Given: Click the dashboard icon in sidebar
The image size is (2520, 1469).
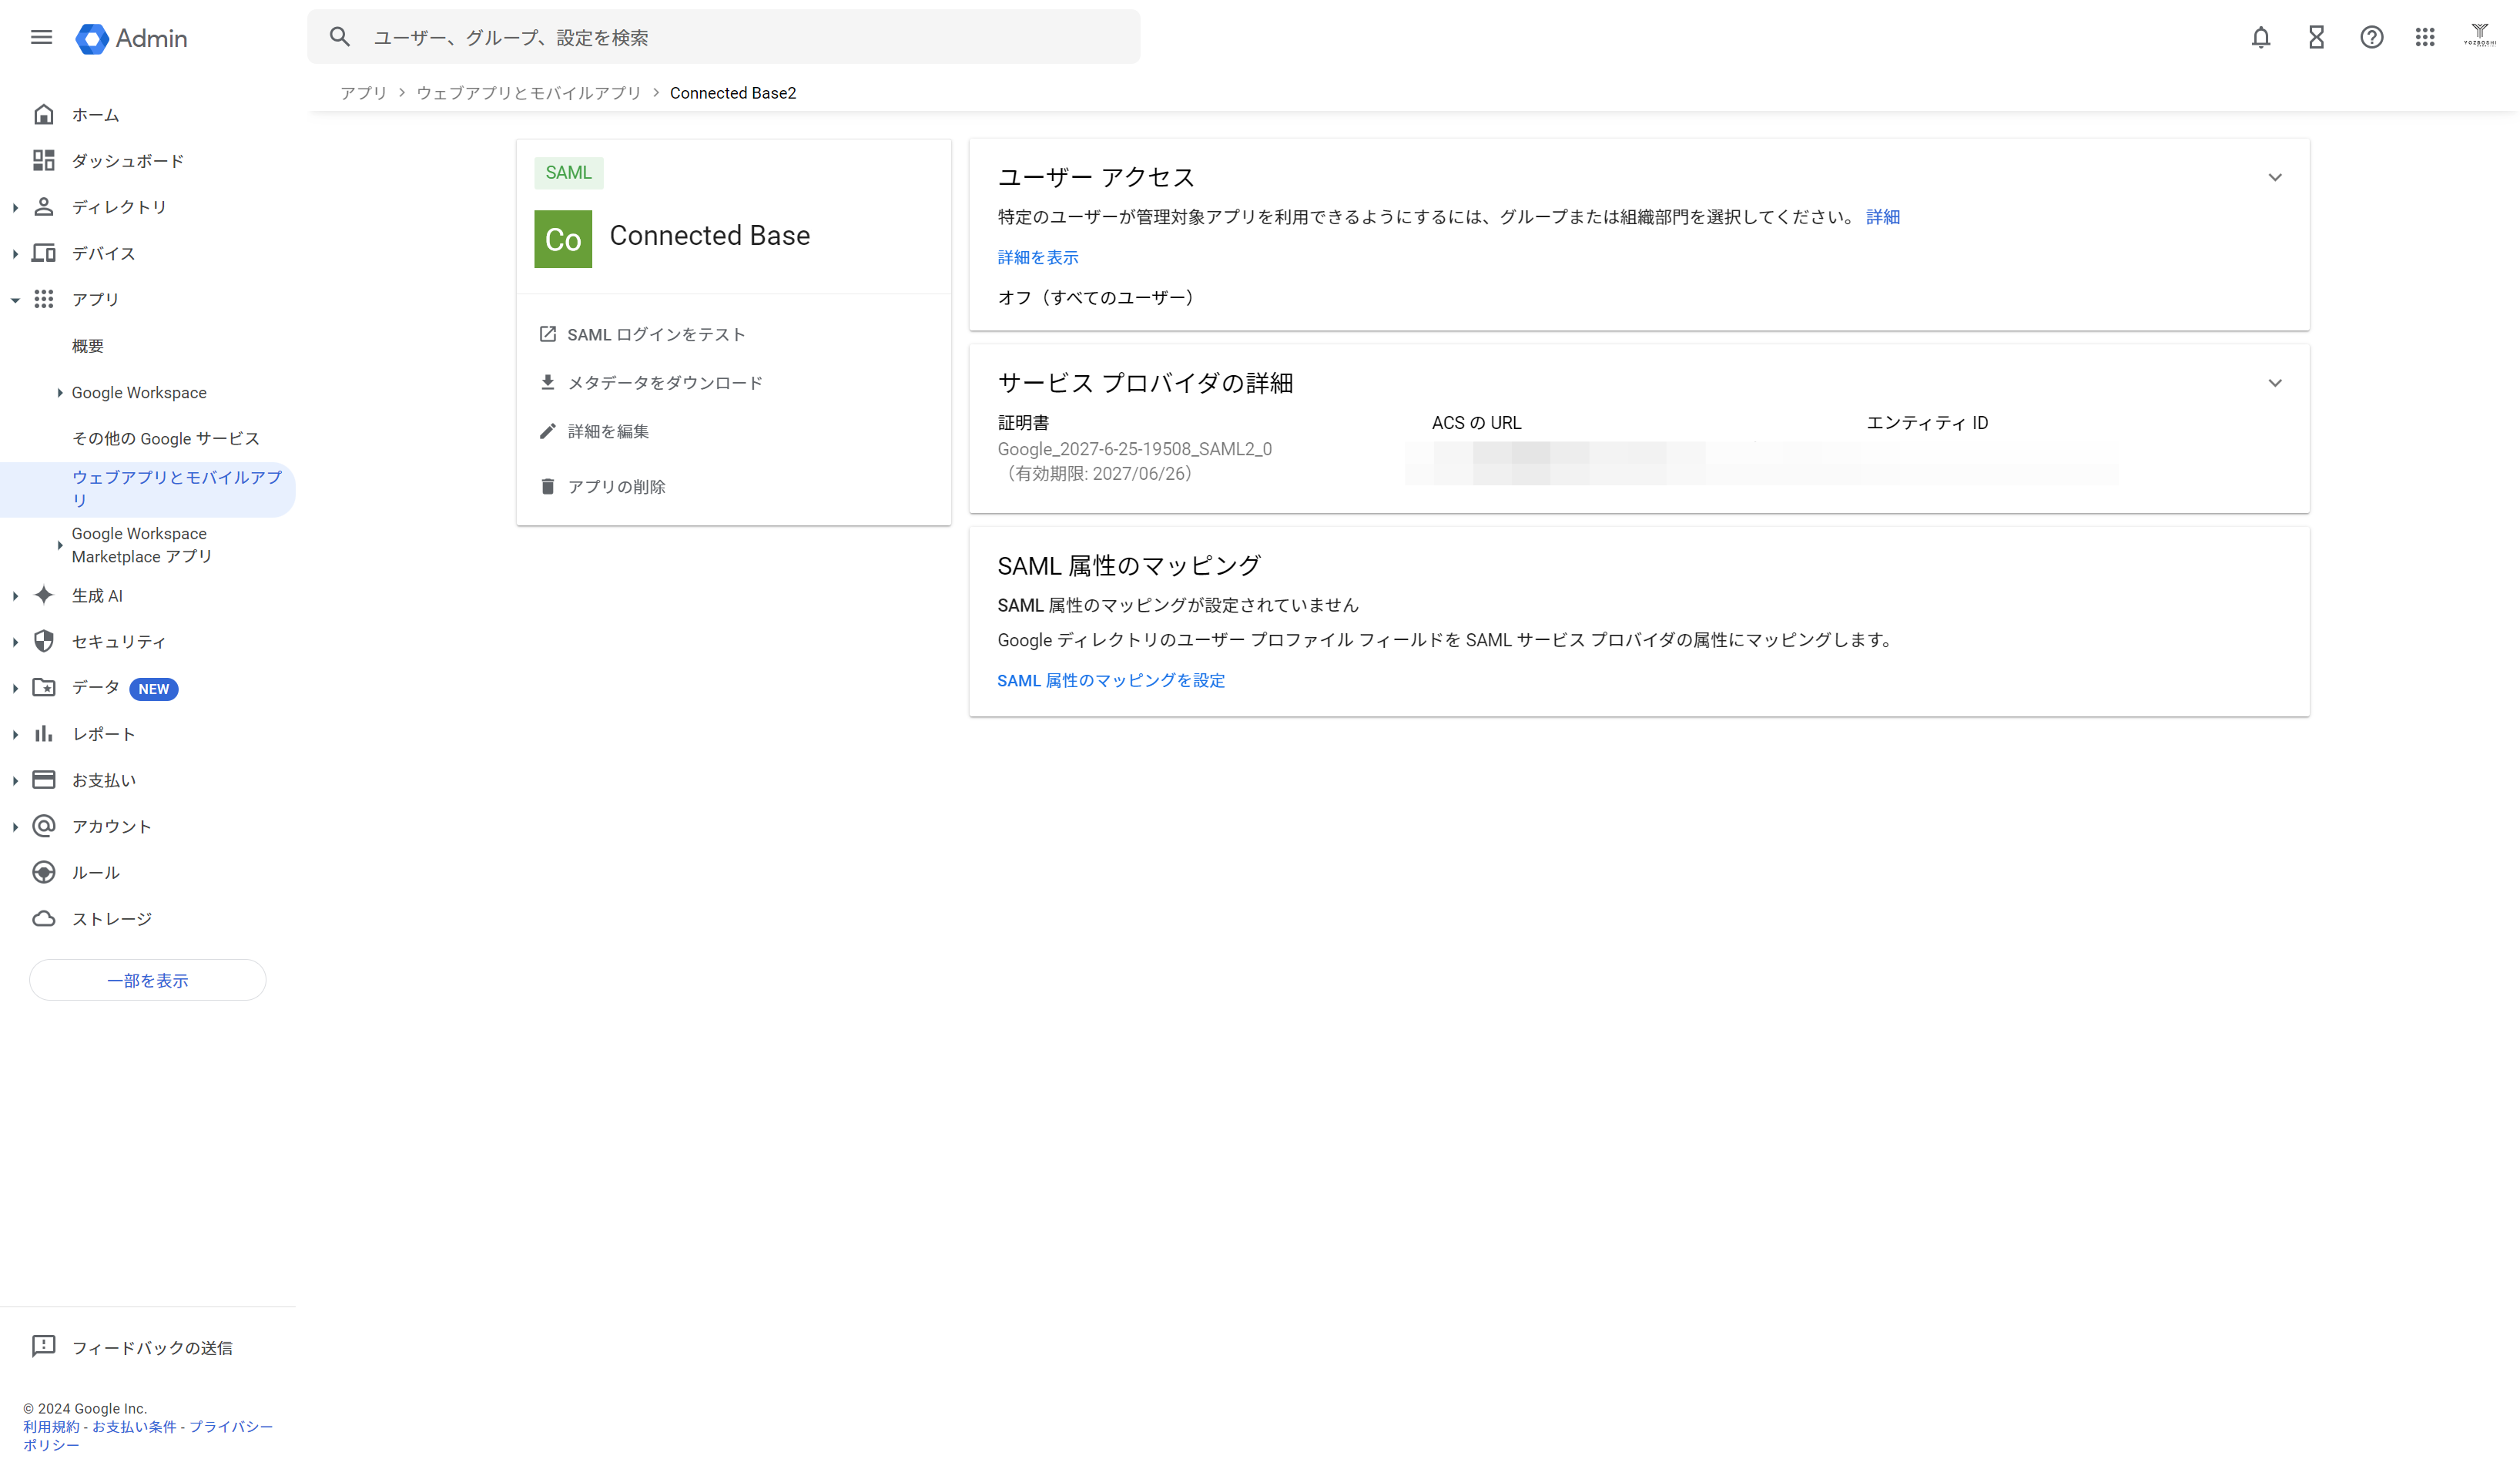Looking at the screenshot, I should tap(43, 160).
